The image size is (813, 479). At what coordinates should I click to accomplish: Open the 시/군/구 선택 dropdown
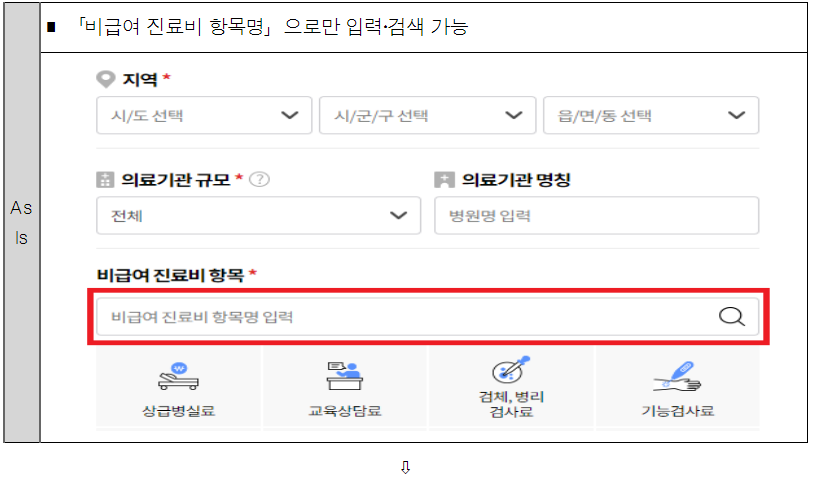pos(427,115)
